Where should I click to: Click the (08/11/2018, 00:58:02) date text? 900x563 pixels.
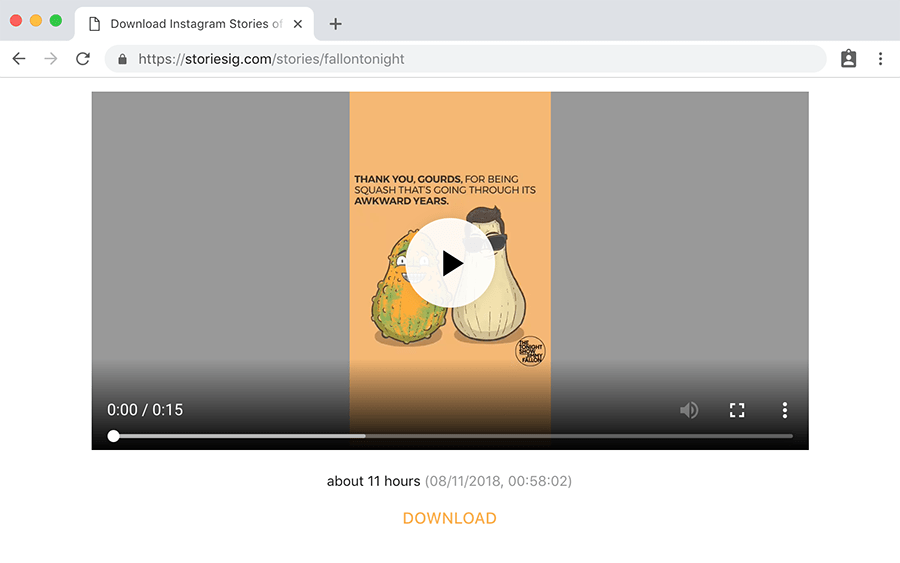(x=498, y=481)
